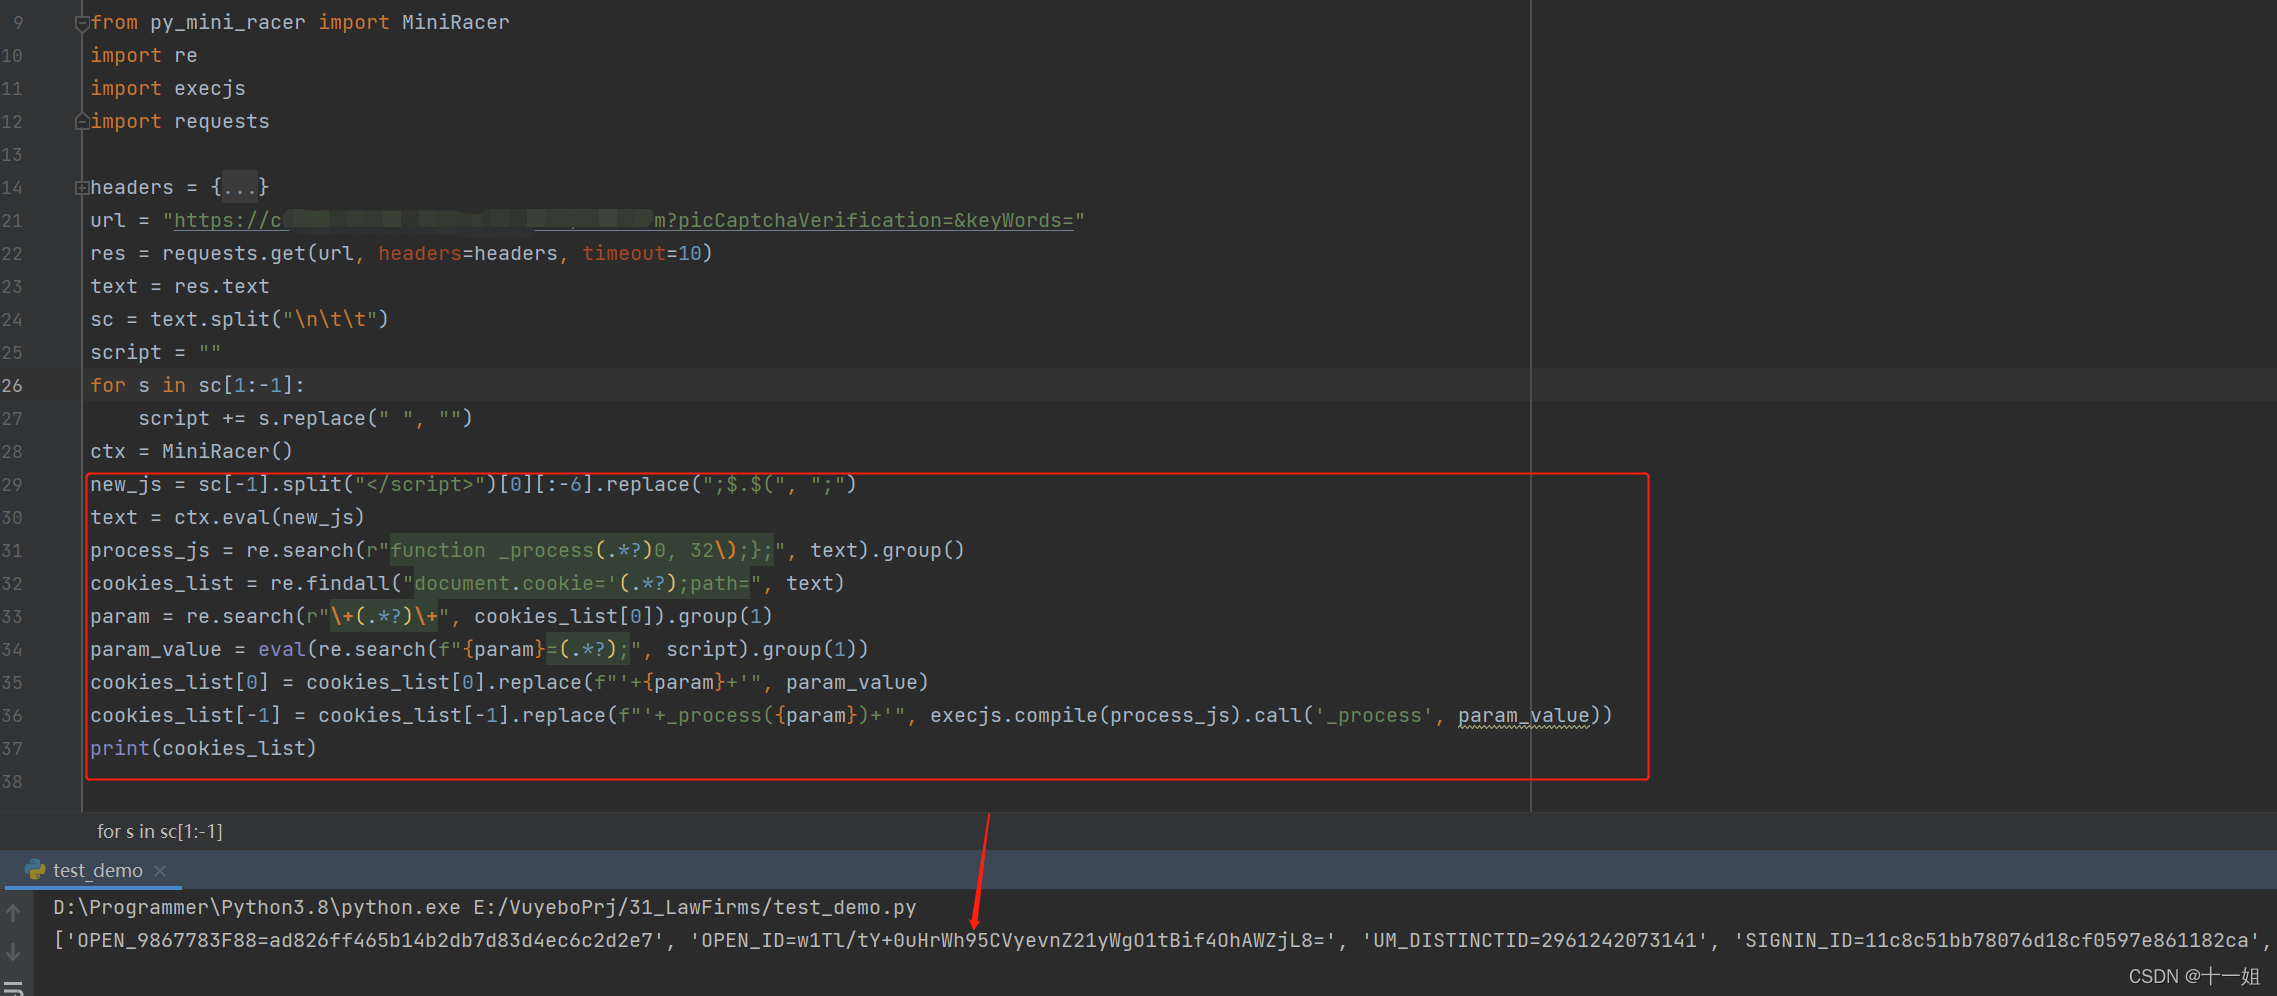Click 'print(cookies_list)' line
Viewport: 2277px width, 996px height.
(x=204, y=748)
